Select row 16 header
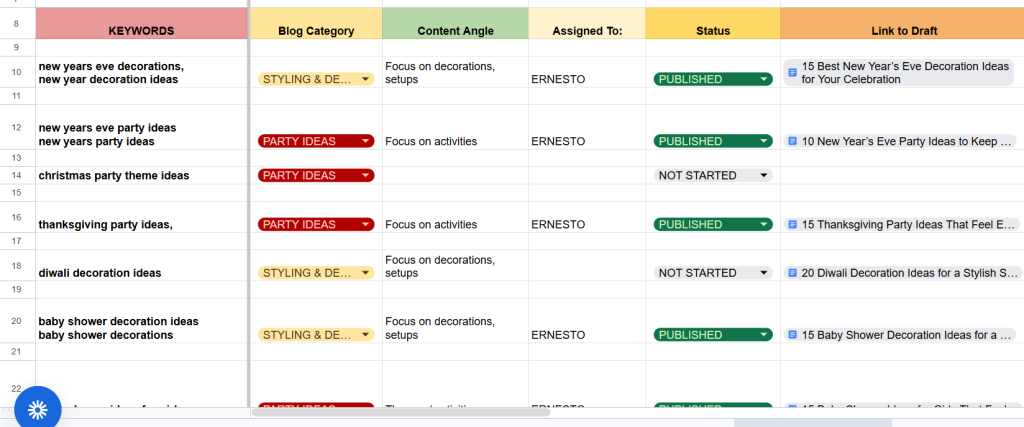The width and height of the screenshot is (1024, 427). [x=17, y=217]
